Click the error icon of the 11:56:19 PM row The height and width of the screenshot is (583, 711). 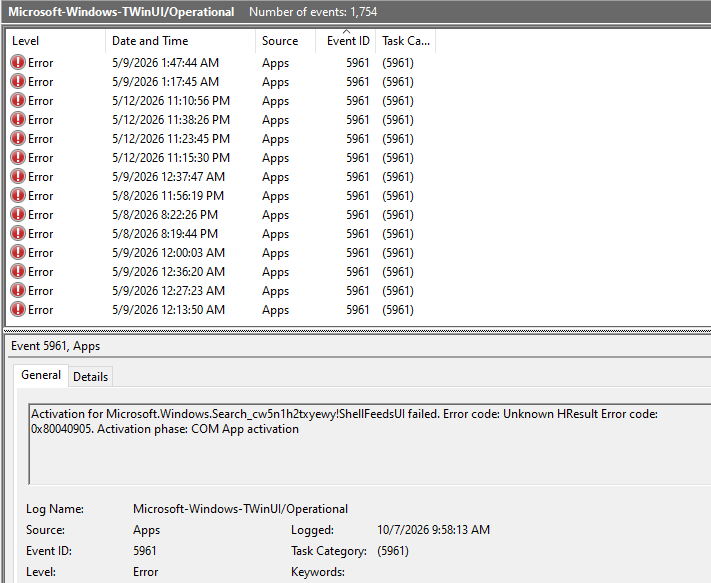coord(18,195)
